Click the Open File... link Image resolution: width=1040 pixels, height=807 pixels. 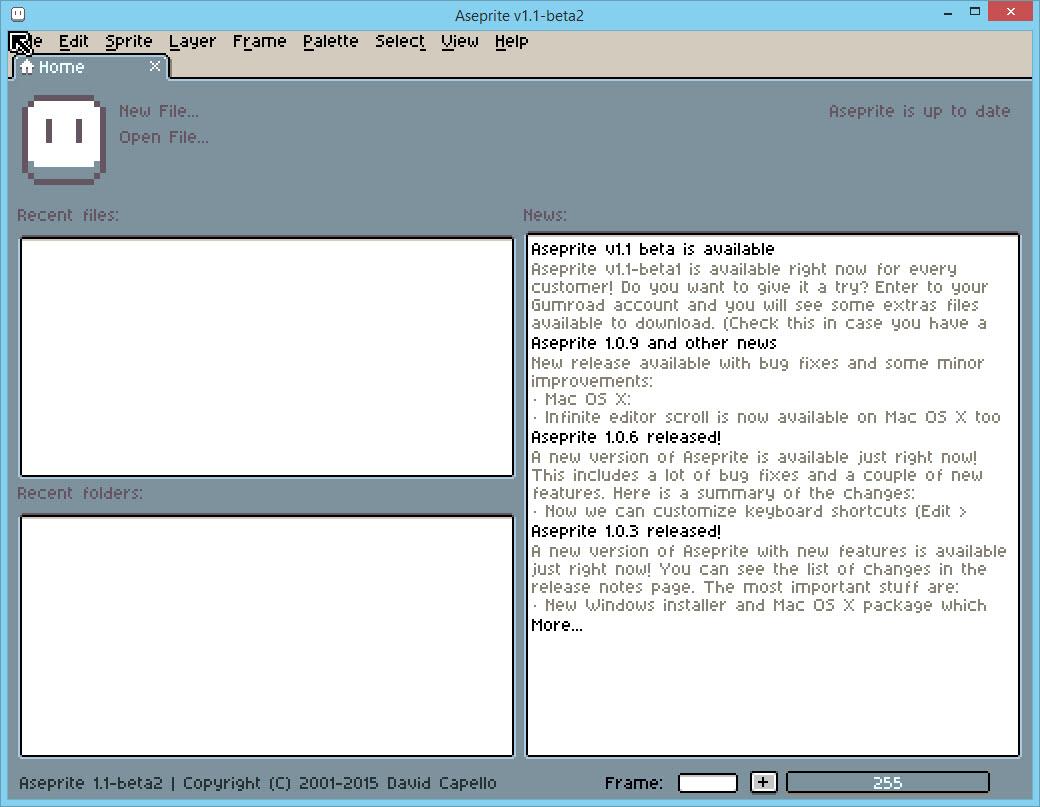pyautogui.click(x=164, y=137)
